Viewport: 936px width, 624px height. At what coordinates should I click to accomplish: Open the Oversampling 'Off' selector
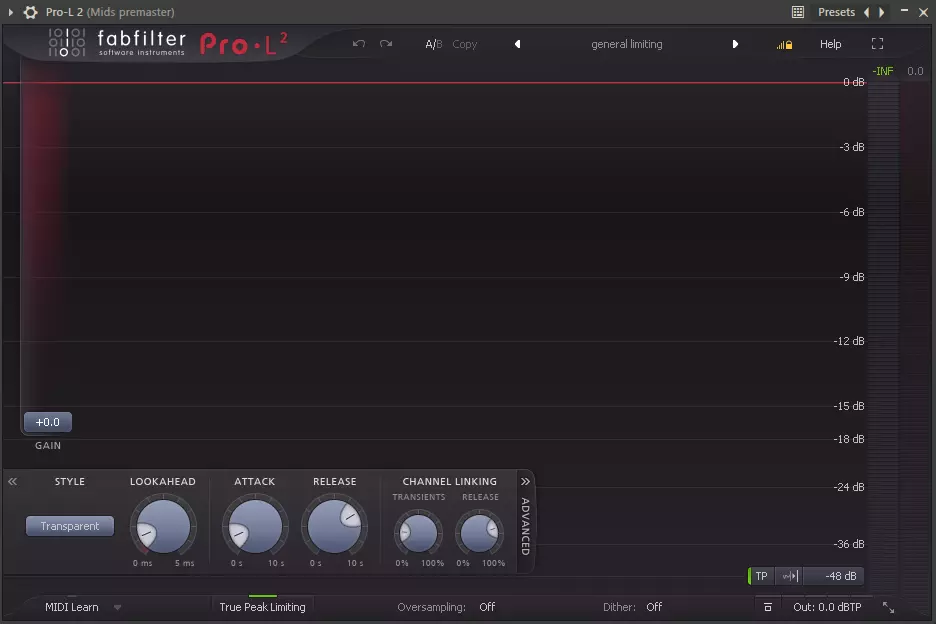487,607
